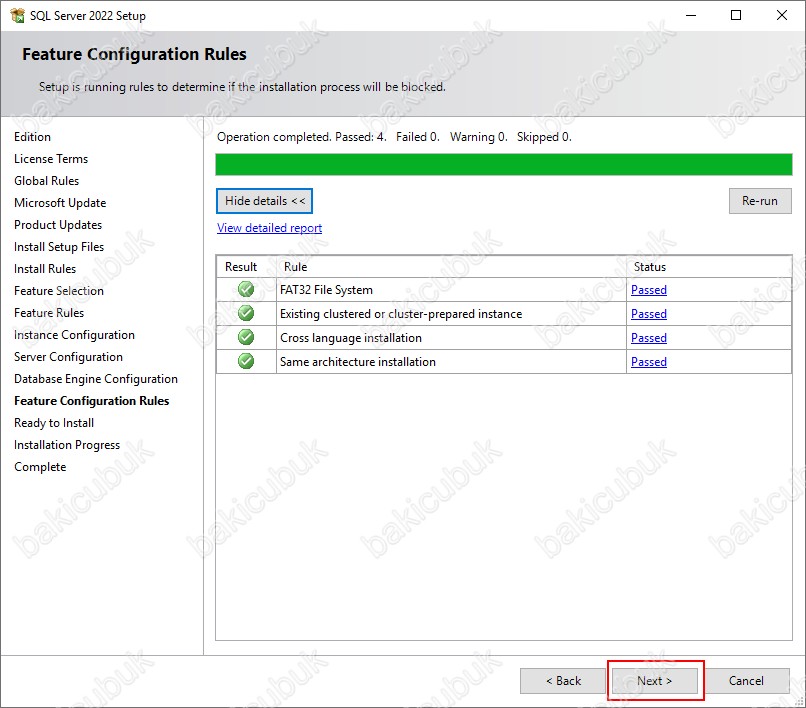This screenshot has width=806, height=708.
Task: Select the Database Engine Configuration step
Action: pyautogui.click(x=96, y=379)
